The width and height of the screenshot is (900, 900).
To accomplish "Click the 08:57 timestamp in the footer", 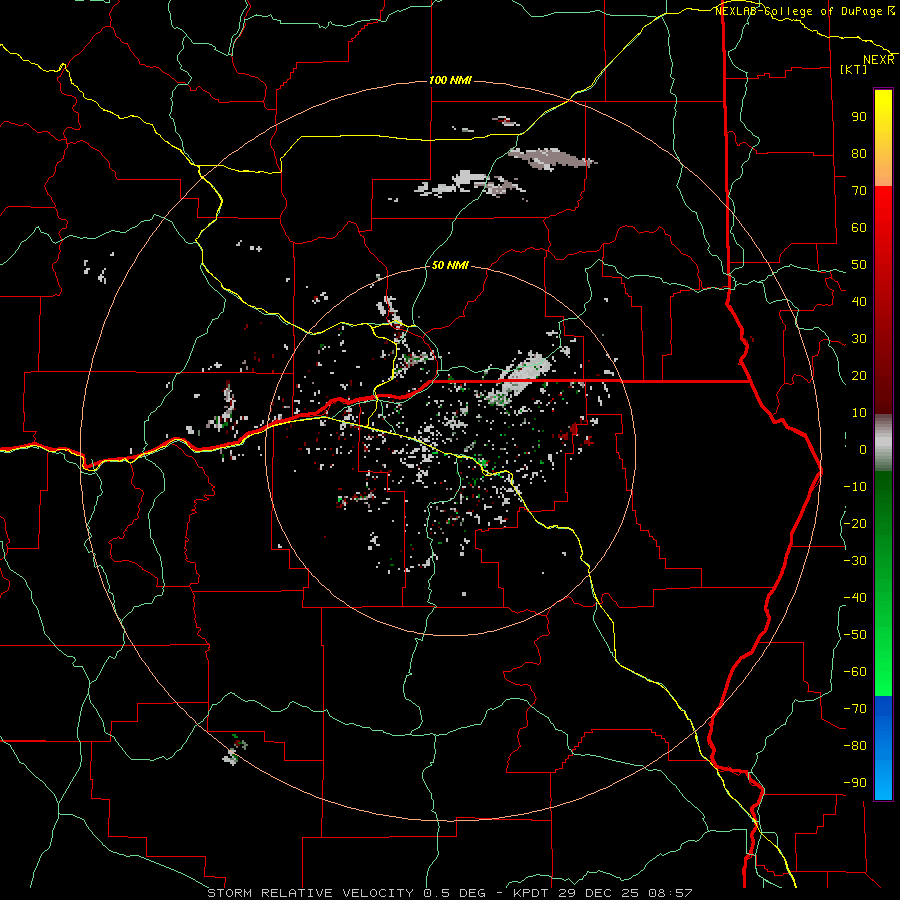I will [670, 893].
